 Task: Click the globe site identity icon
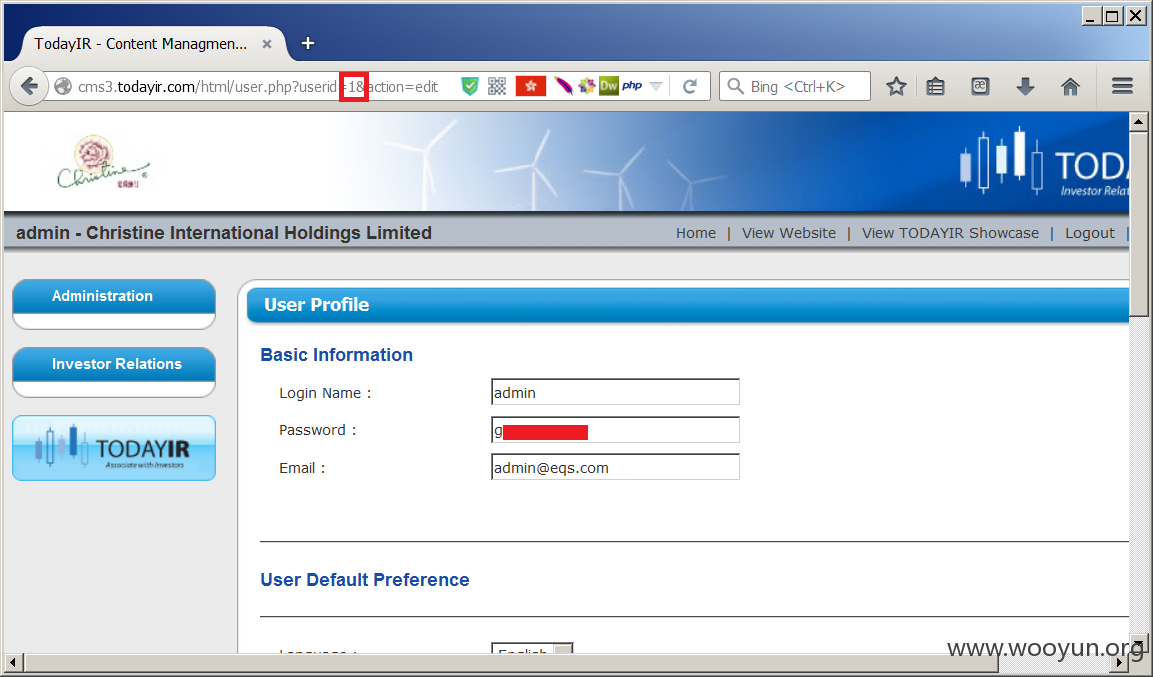64,87
